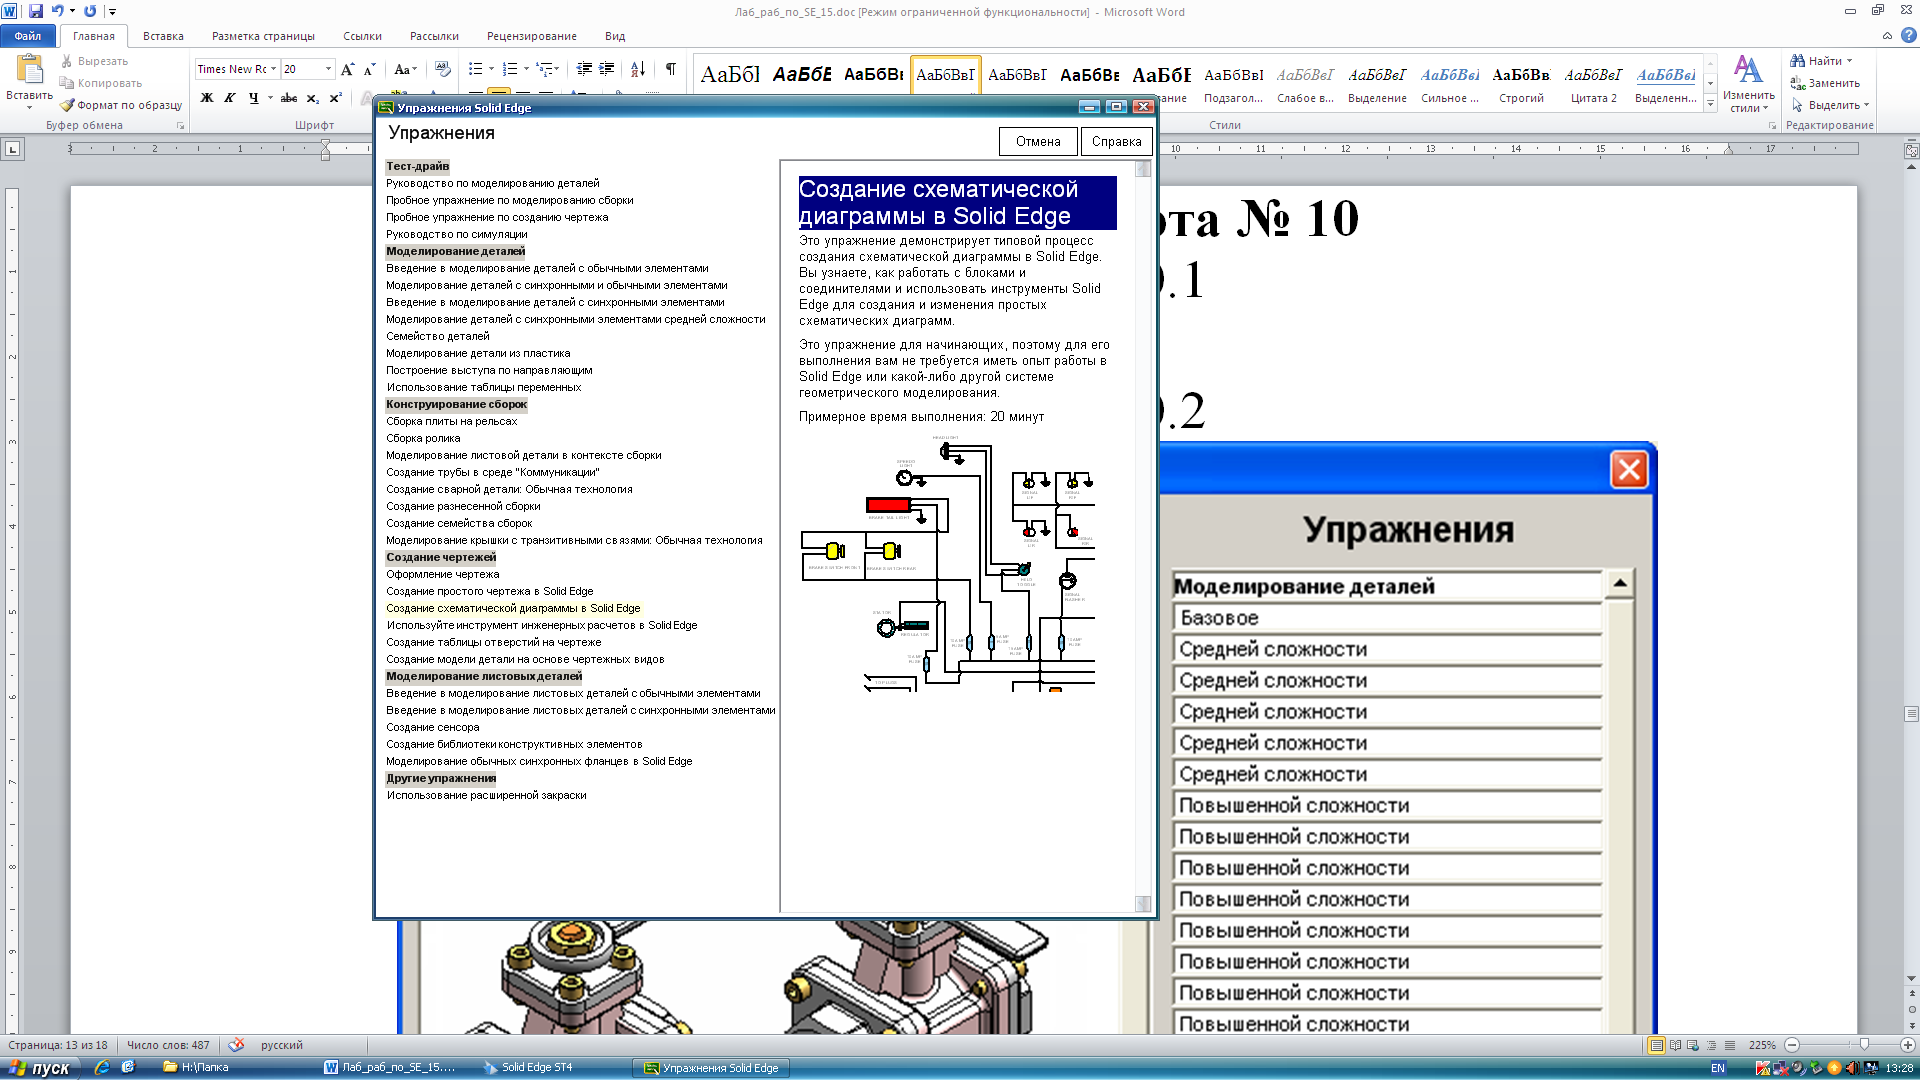Switch to Web Layout view icon

click(x=1693, y=1045)
